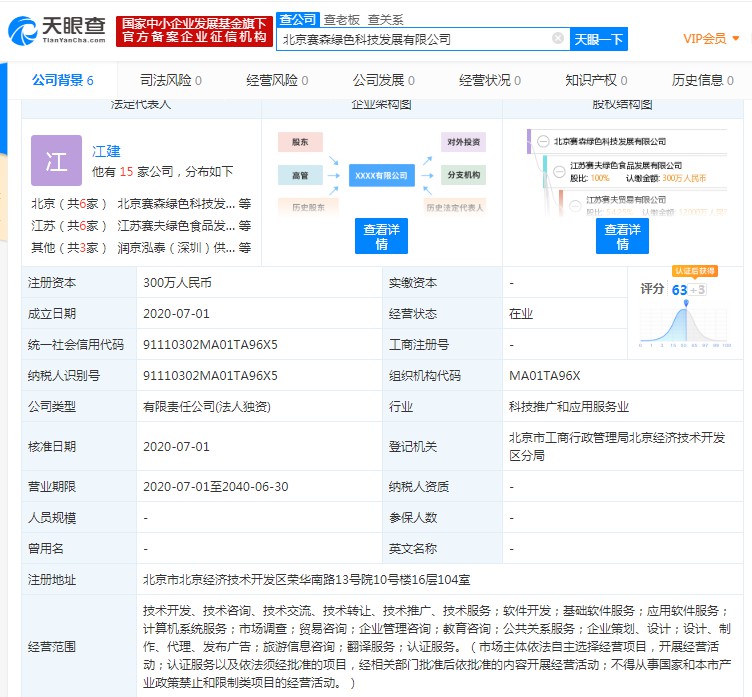752x697 pixels.
Task: Switch to the 查老板 search tab
Action: (341, 20)
